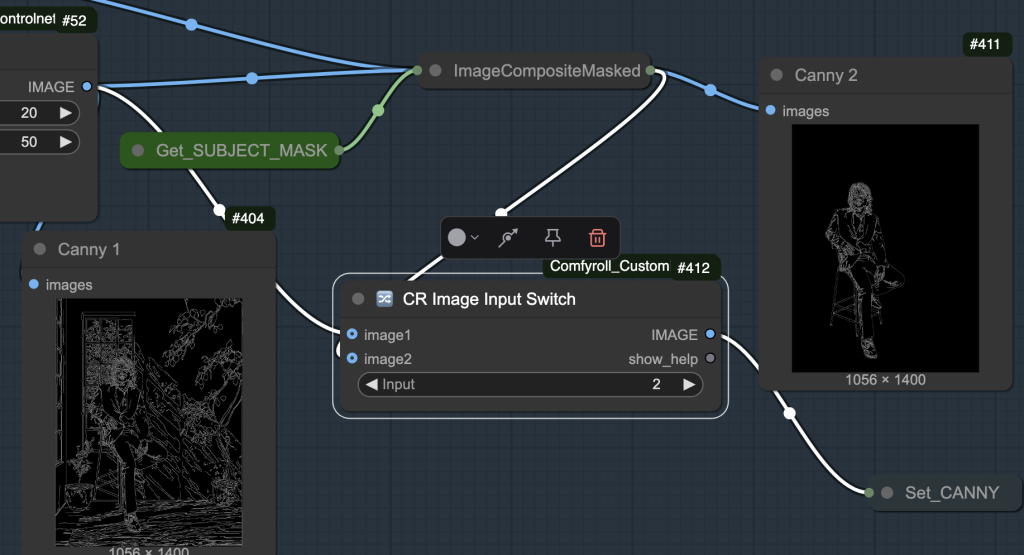Click the Canny 1 title text
This screenshot has height=555, width=1024.
point(89,249)
